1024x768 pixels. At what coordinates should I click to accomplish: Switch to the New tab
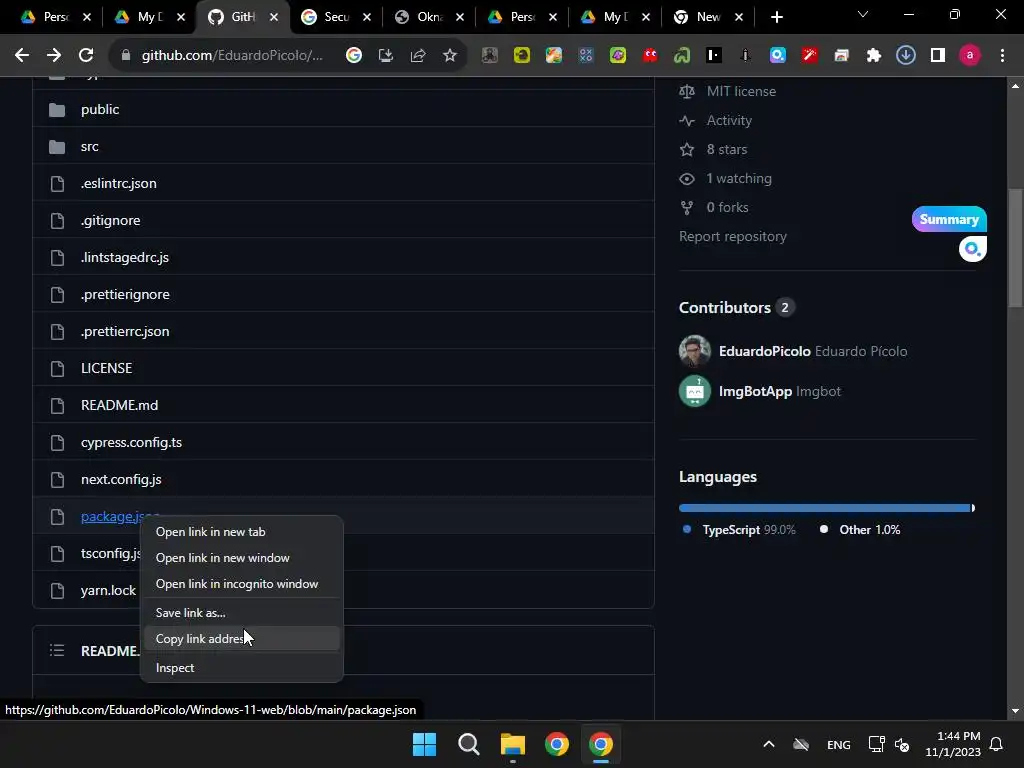[x=708, y=17]
